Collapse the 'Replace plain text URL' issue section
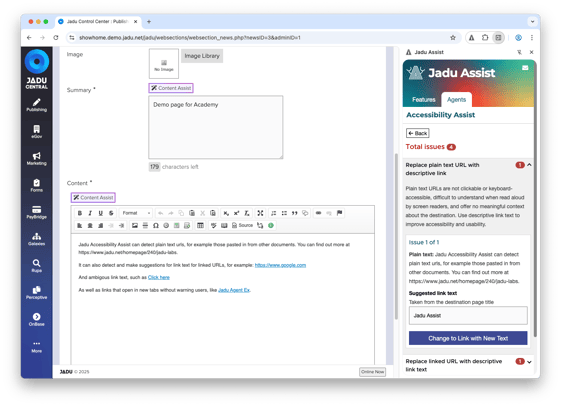Screen dimensions: 561x406 [x=529, y=165]
